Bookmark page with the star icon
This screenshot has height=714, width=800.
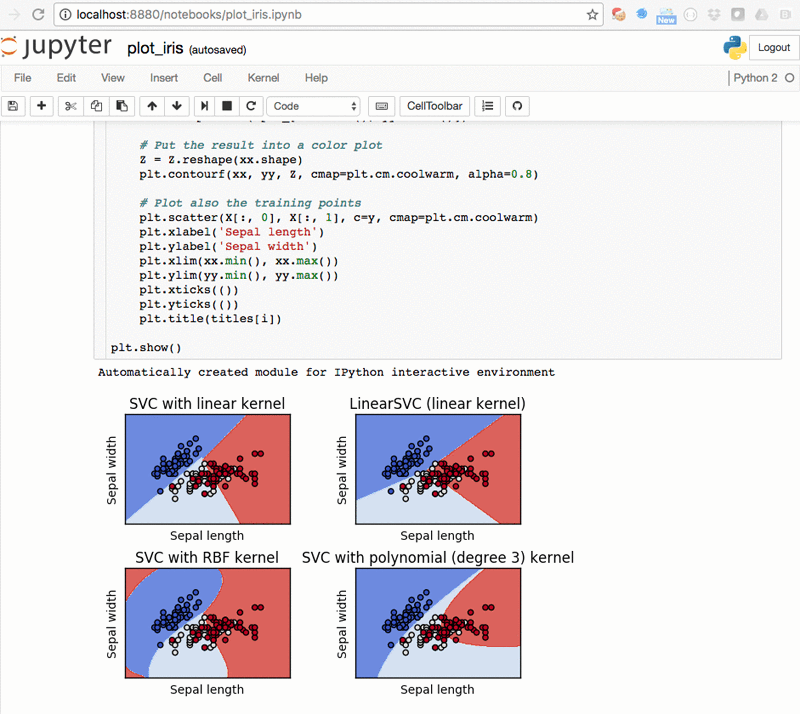point(592,15)
